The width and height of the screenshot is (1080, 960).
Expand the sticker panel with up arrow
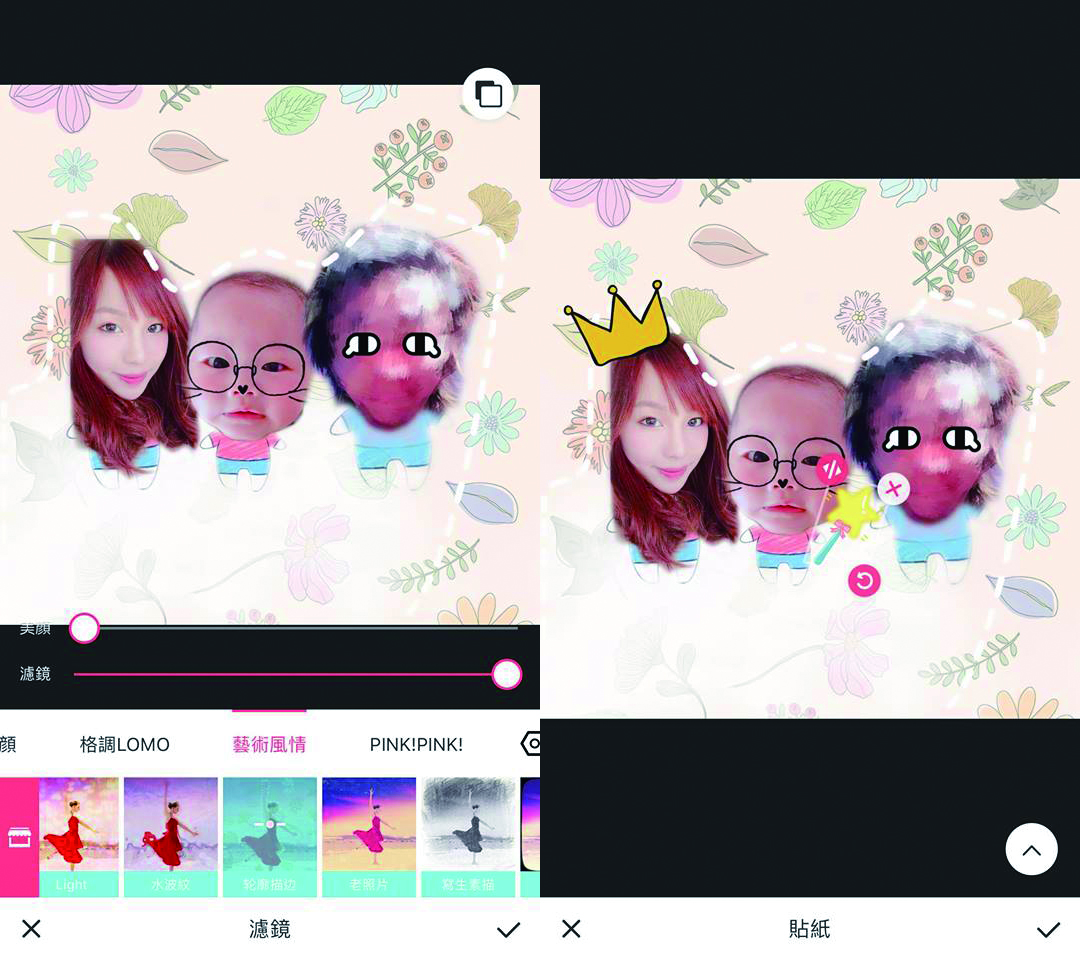click(x=1031, y=850)
